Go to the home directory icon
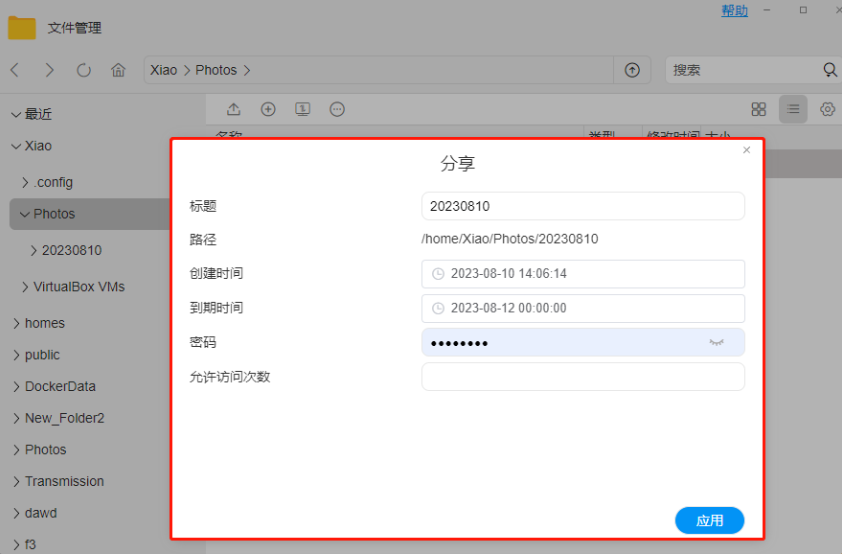842x554 pixels. point(118,70)
